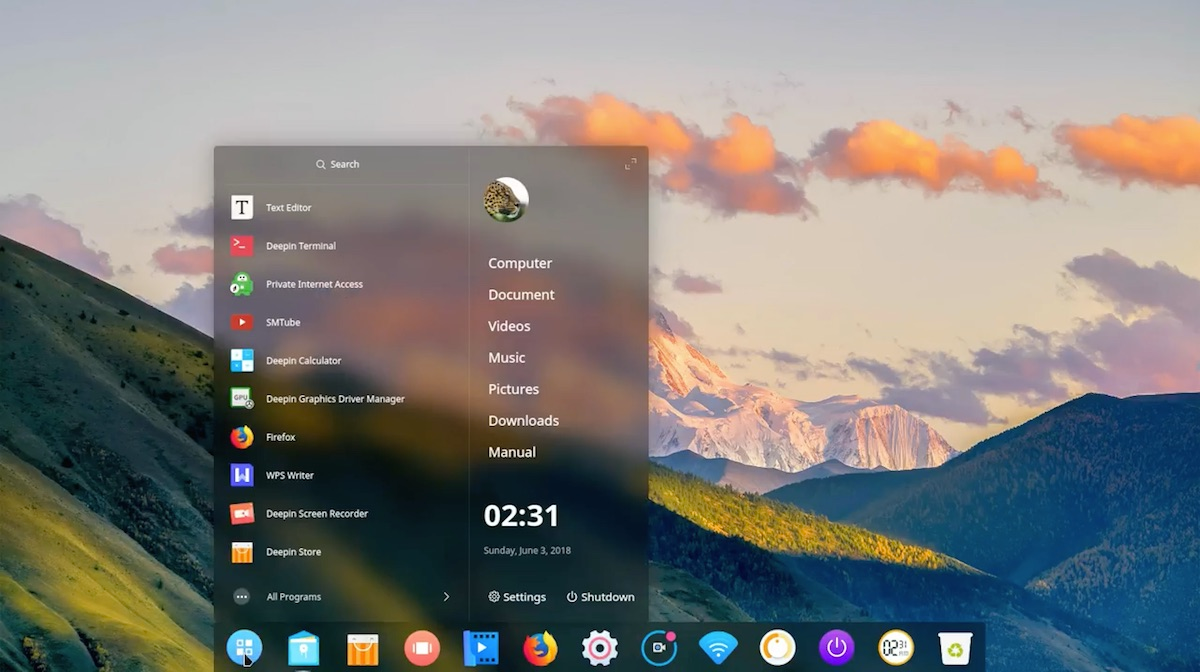Select the 'WPS Writer' label
Screen dimensions: 1200x672
click(x=290, y=476)
